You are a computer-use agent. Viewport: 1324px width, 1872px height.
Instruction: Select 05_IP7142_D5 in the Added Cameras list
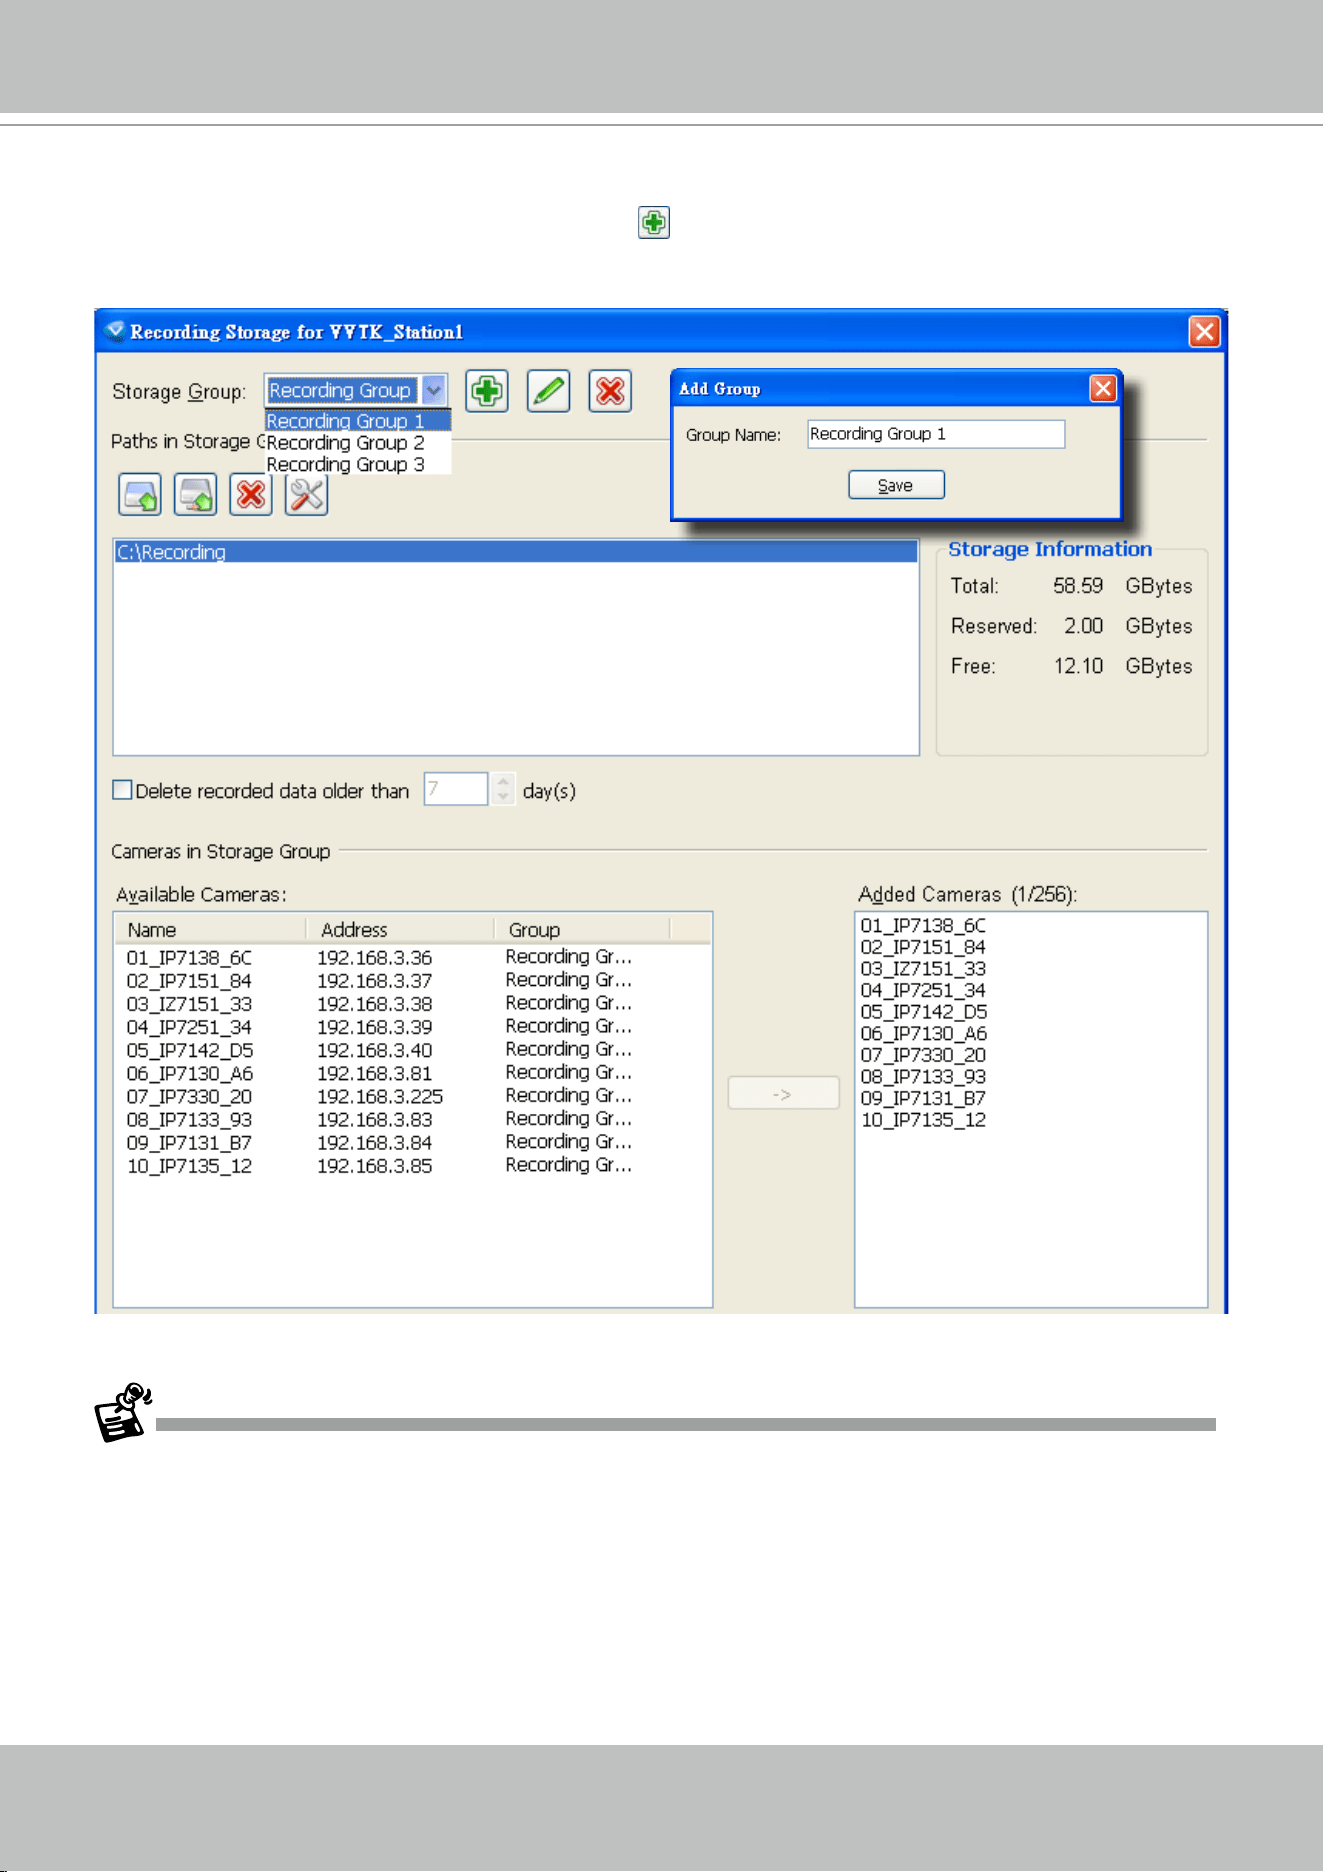923,1012
